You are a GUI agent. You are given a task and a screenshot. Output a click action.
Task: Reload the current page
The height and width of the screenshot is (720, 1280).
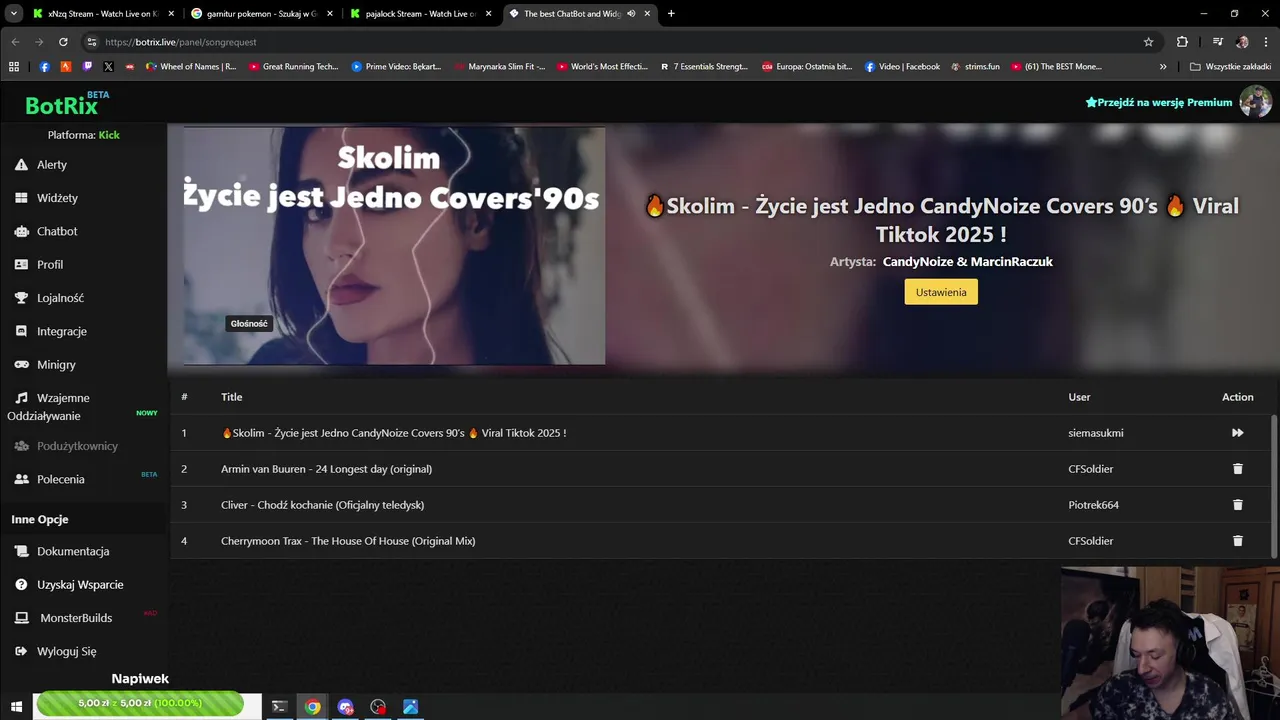63,42
